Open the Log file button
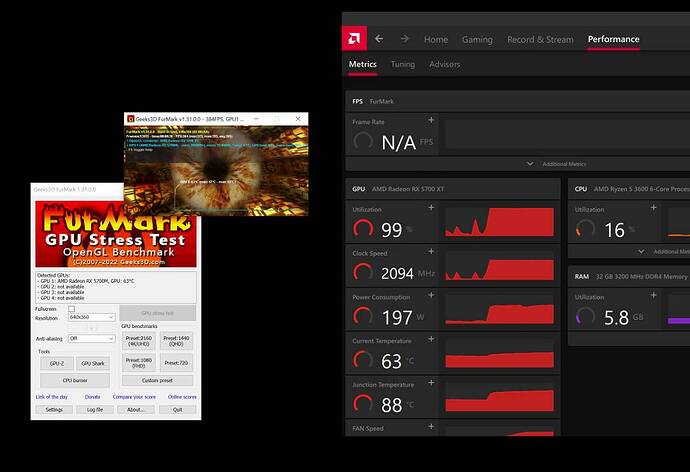The height and width of the screenshot is (472, 690). pos(95,410)
